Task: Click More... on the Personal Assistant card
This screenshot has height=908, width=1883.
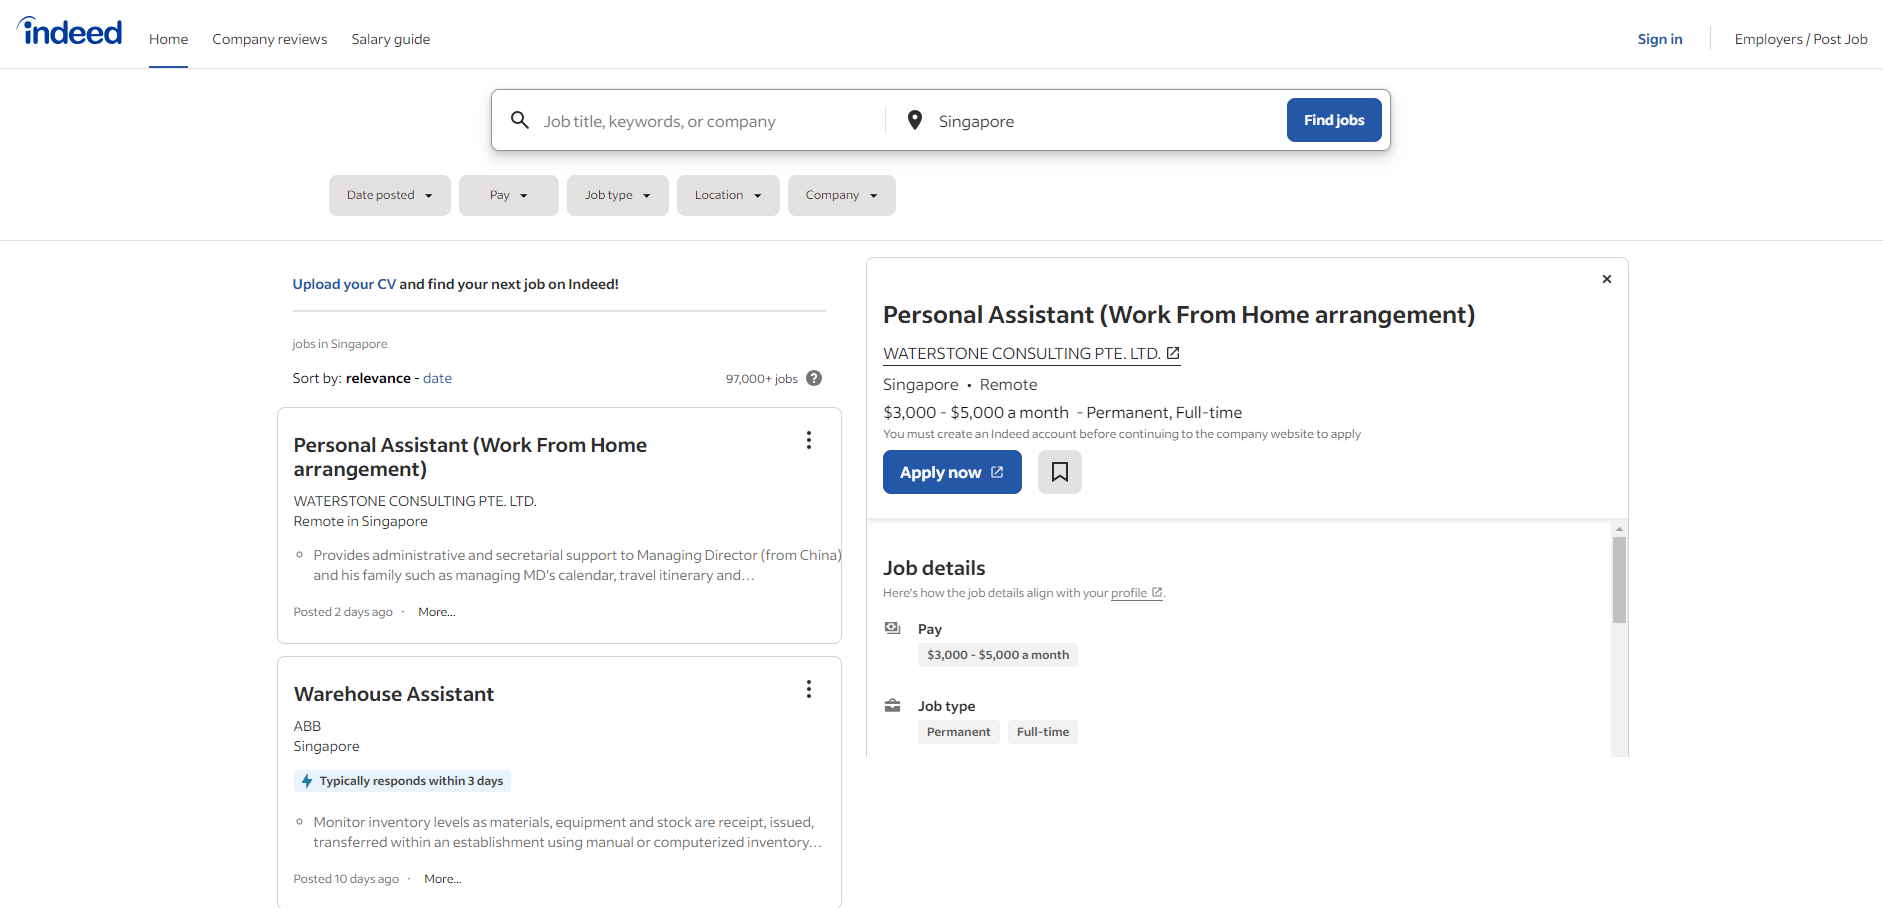Action: 437,612
